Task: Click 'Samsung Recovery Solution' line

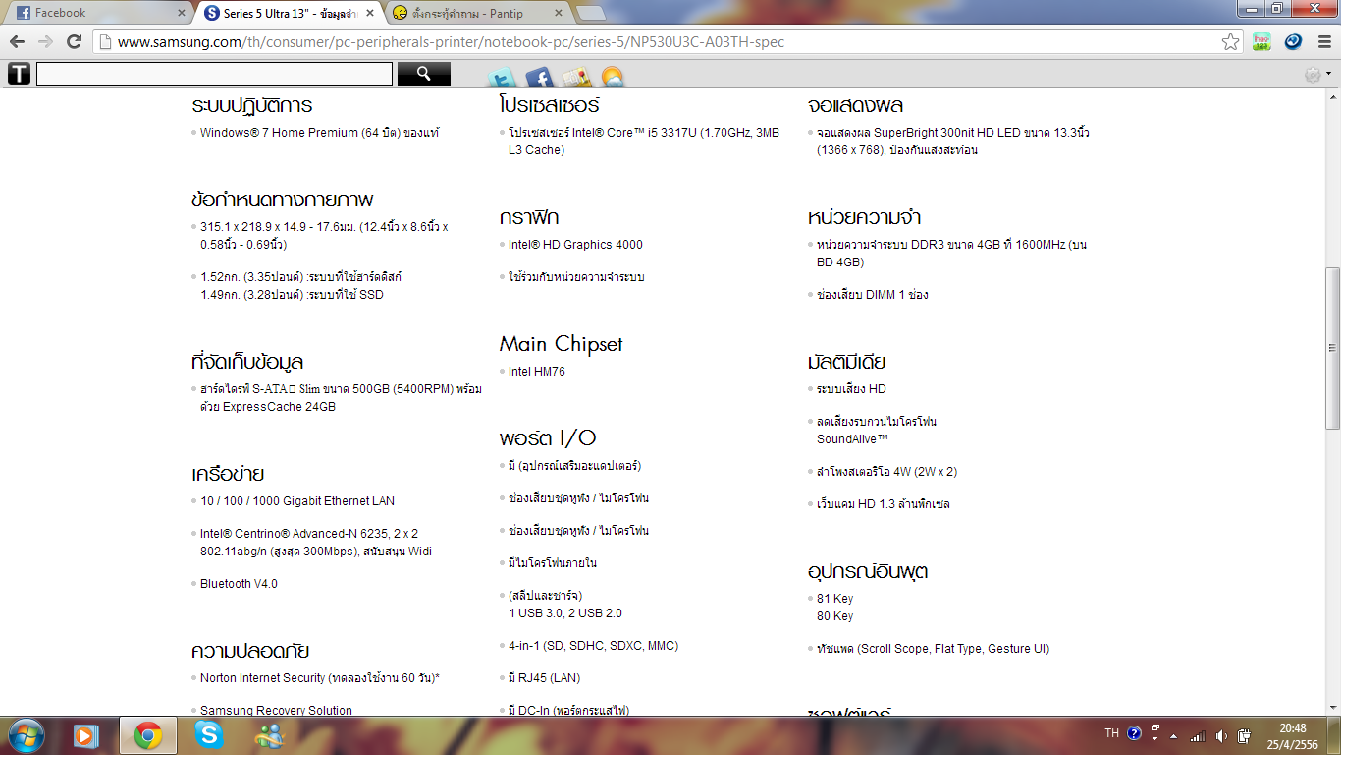Action: (276, 711)
